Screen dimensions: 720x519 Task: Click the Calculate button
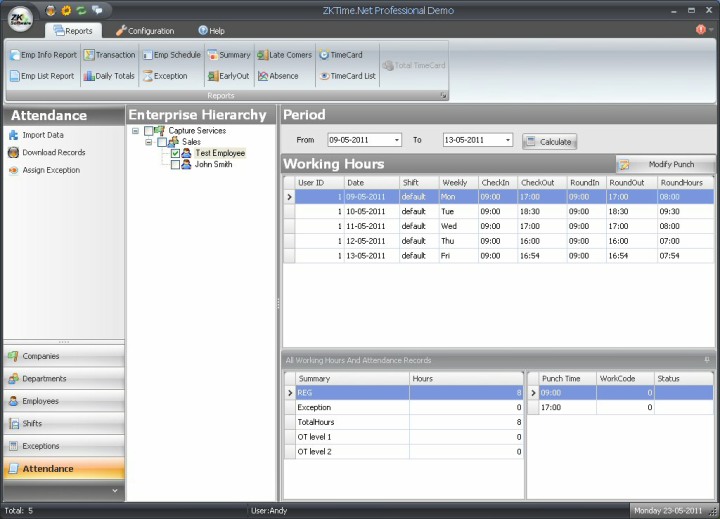point(549,141)
